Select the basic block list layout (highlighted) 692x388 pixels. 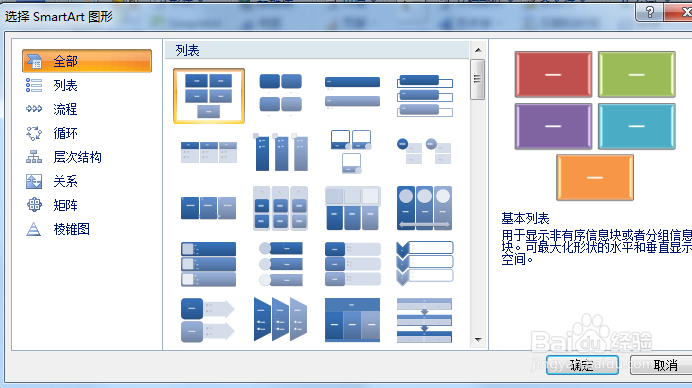(209, 96)
